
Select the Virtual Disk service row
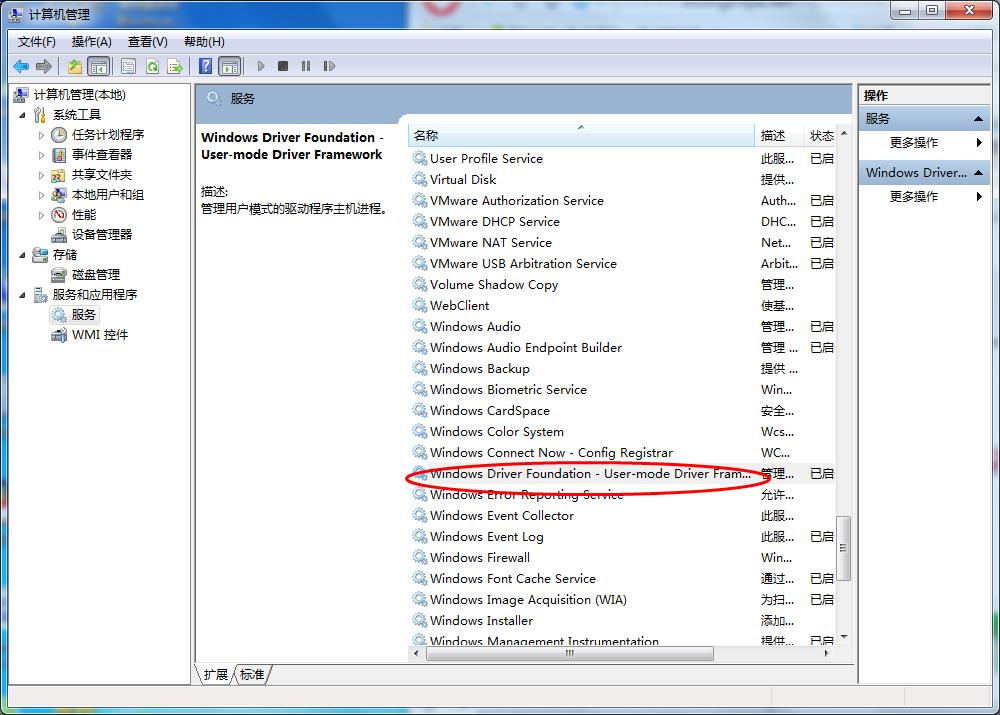(622, 179)
